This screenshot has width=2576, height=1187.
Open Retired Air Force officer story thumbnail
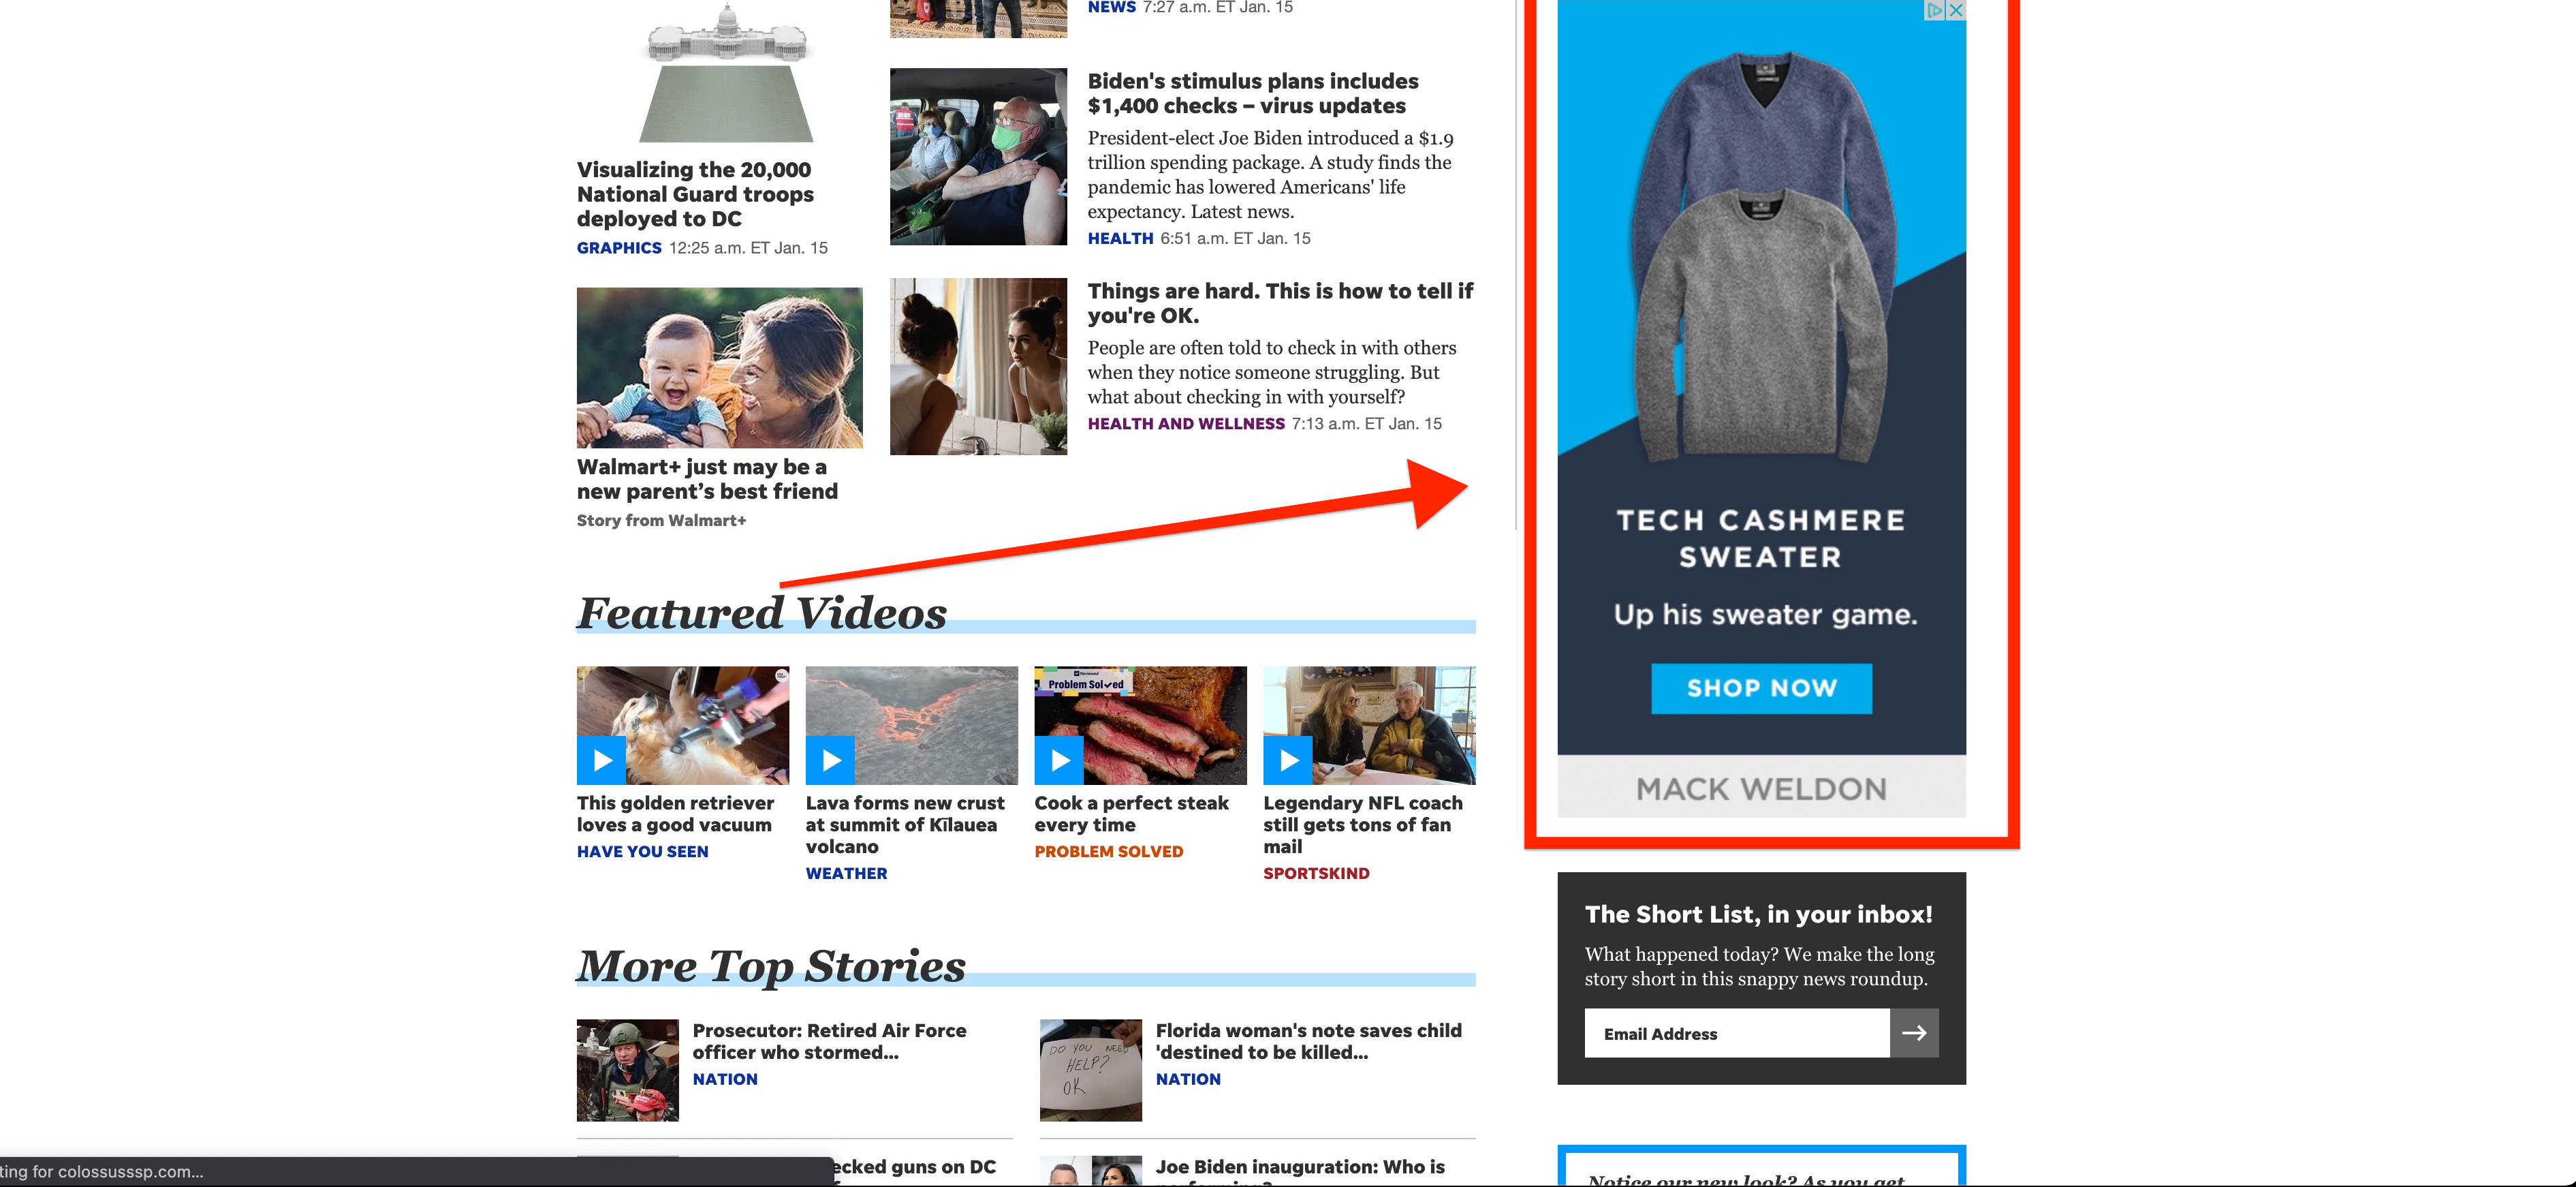(627, 1070)
